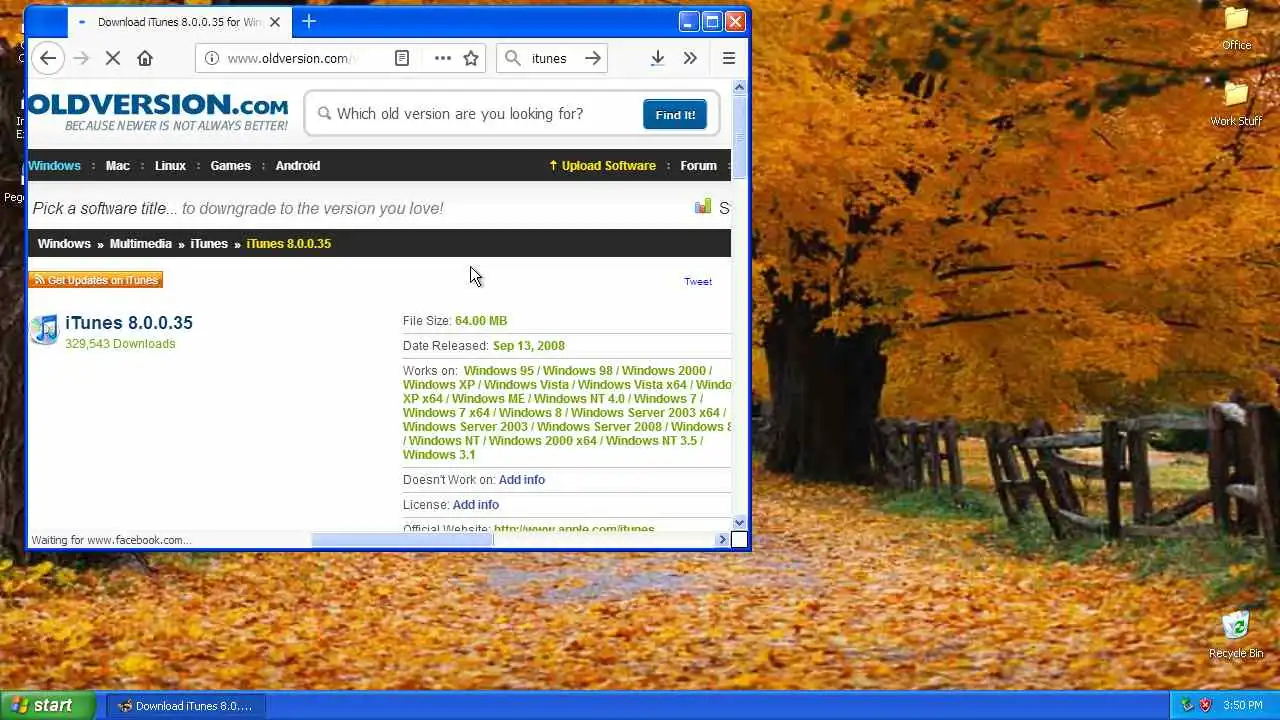The height and width of the screenshot is (720, 1280).
Task: Open the Linux category tab
Action: pos(170,166)
